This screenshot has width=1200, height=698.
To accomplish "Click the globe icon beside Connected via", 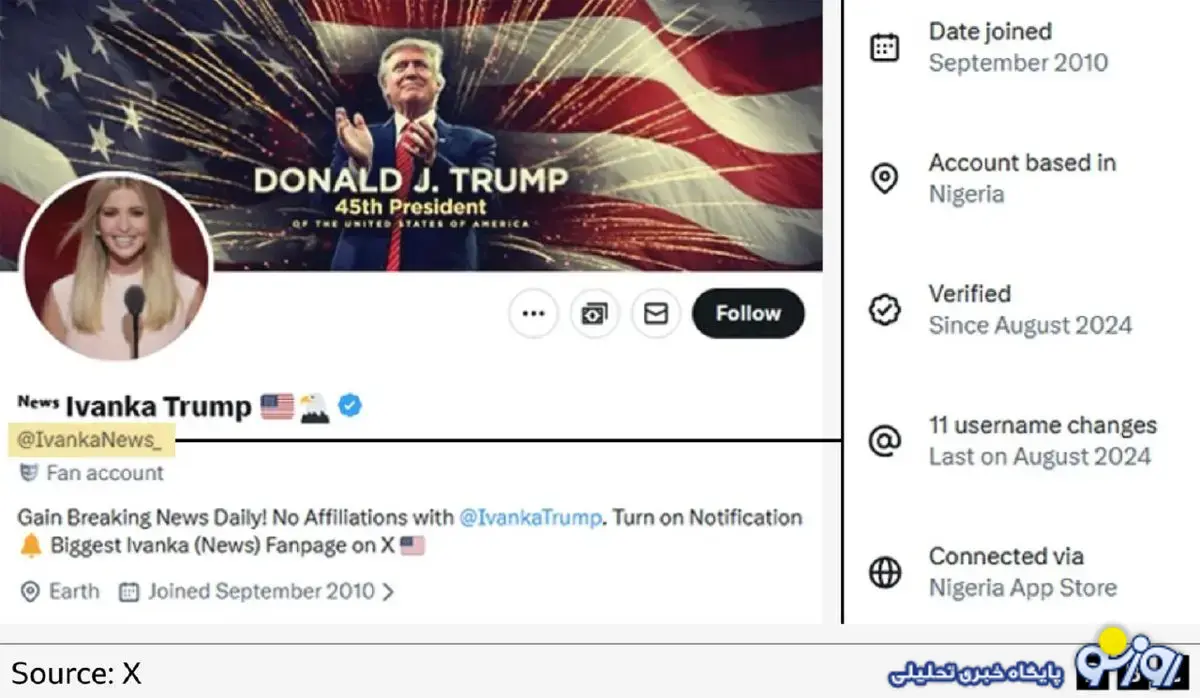I will tap(884, 572).
